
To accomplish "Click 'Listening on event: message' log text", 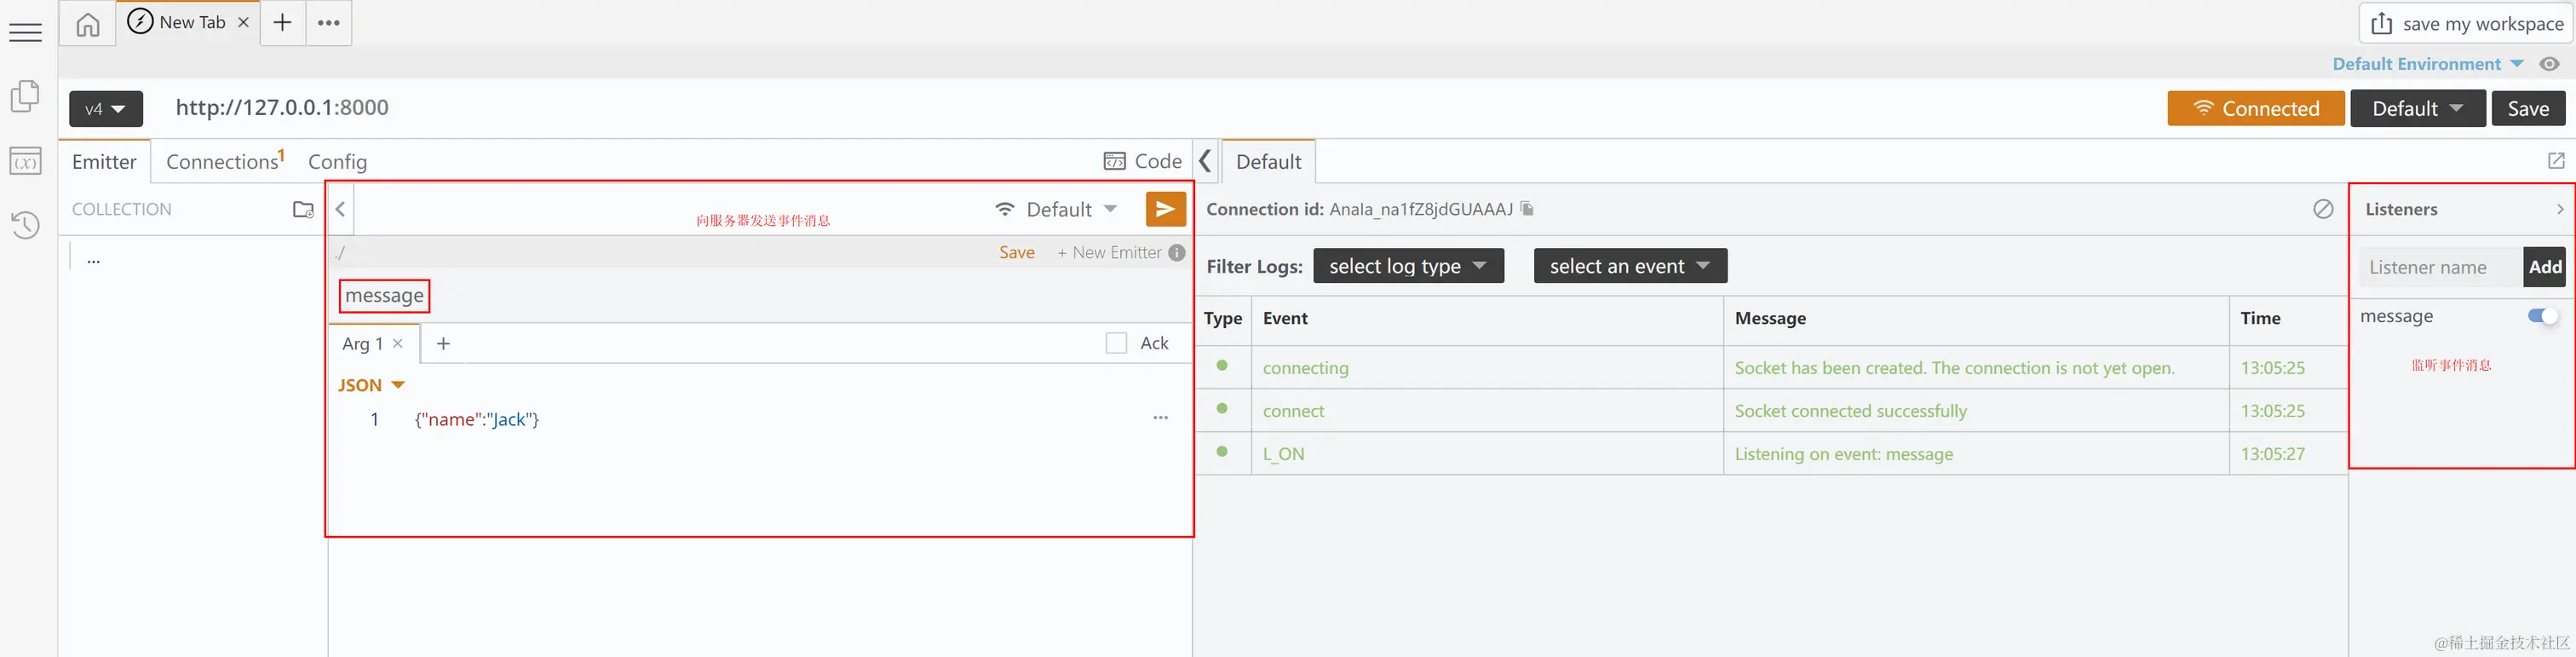I will [1843, 454].
